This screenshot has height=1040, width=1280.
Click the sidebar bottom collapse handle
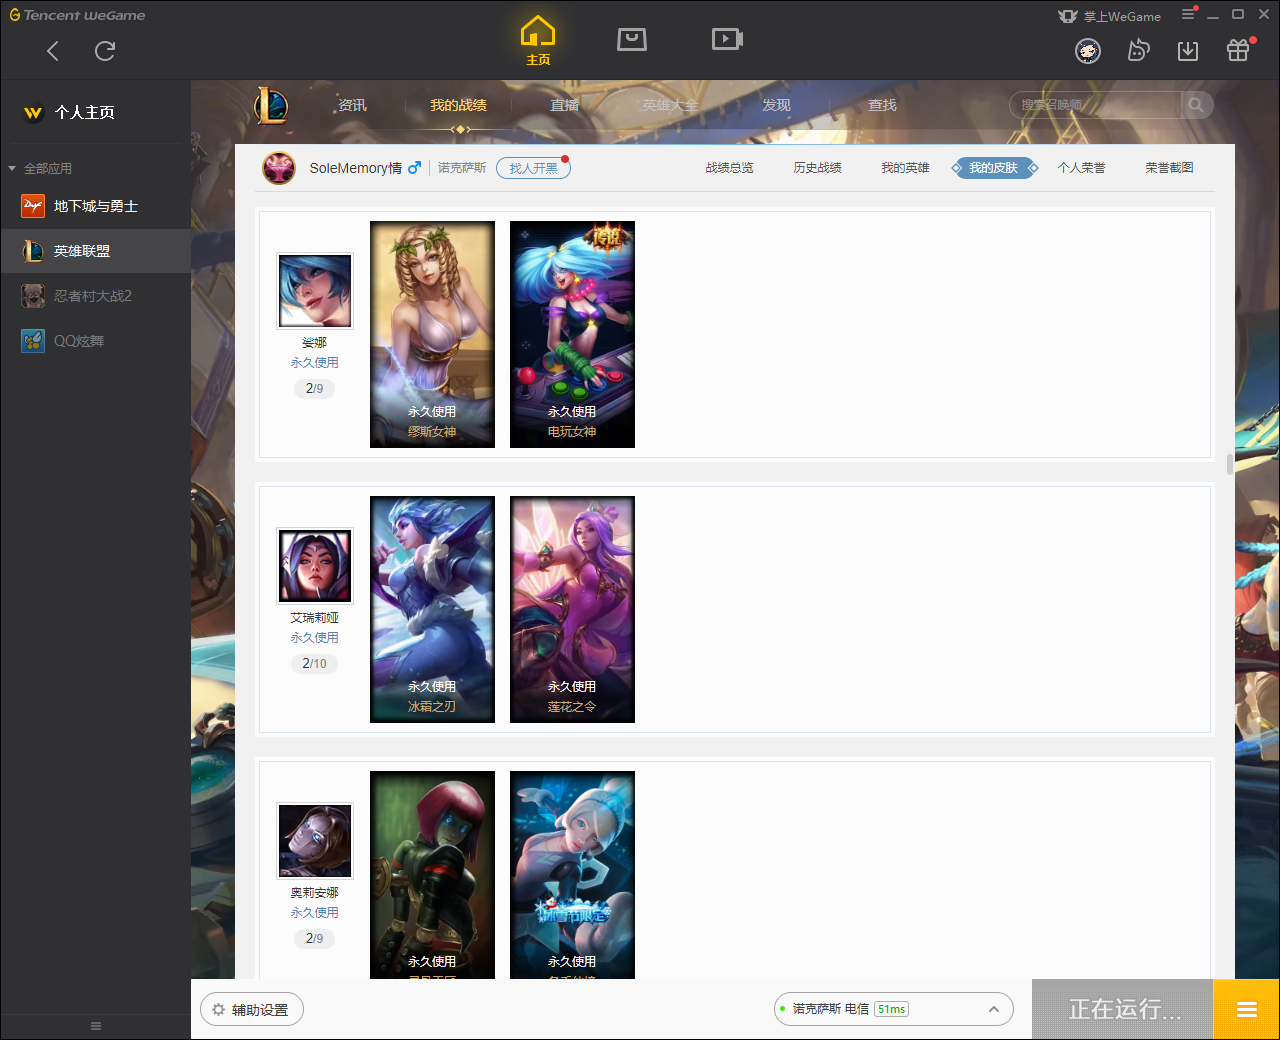(x=96, y=1026)
